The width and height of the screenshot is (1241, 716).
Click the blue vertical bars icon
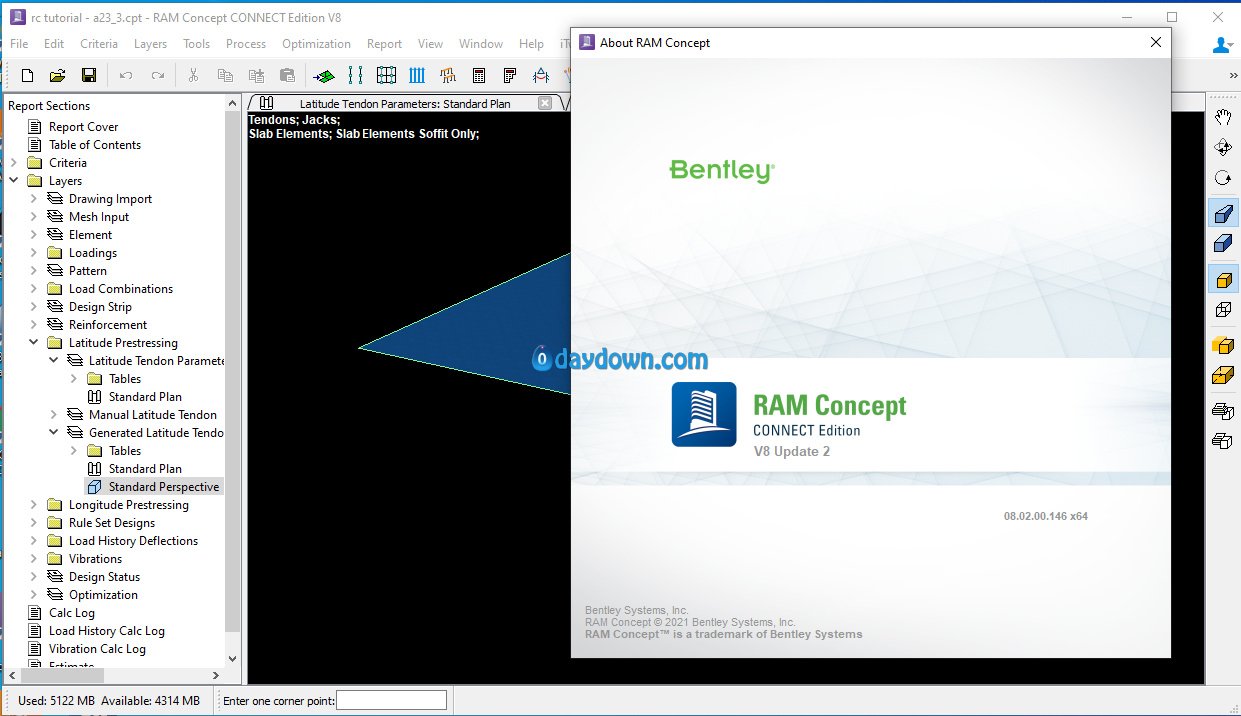tap(417, 75)
